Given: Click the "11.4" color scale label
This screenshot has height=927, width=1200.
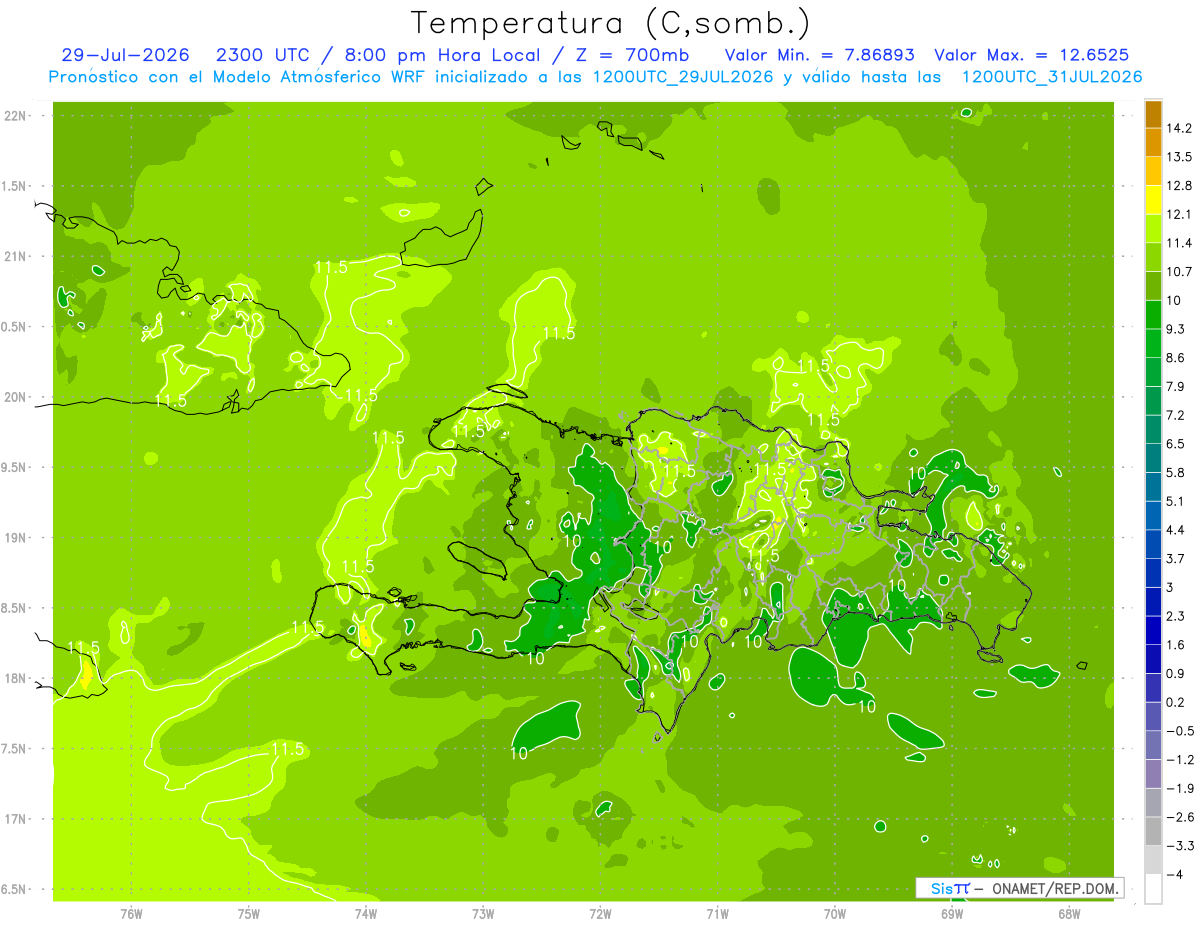Looking at the screenshot, I should pyautogui.click(x=1179, y=243).
